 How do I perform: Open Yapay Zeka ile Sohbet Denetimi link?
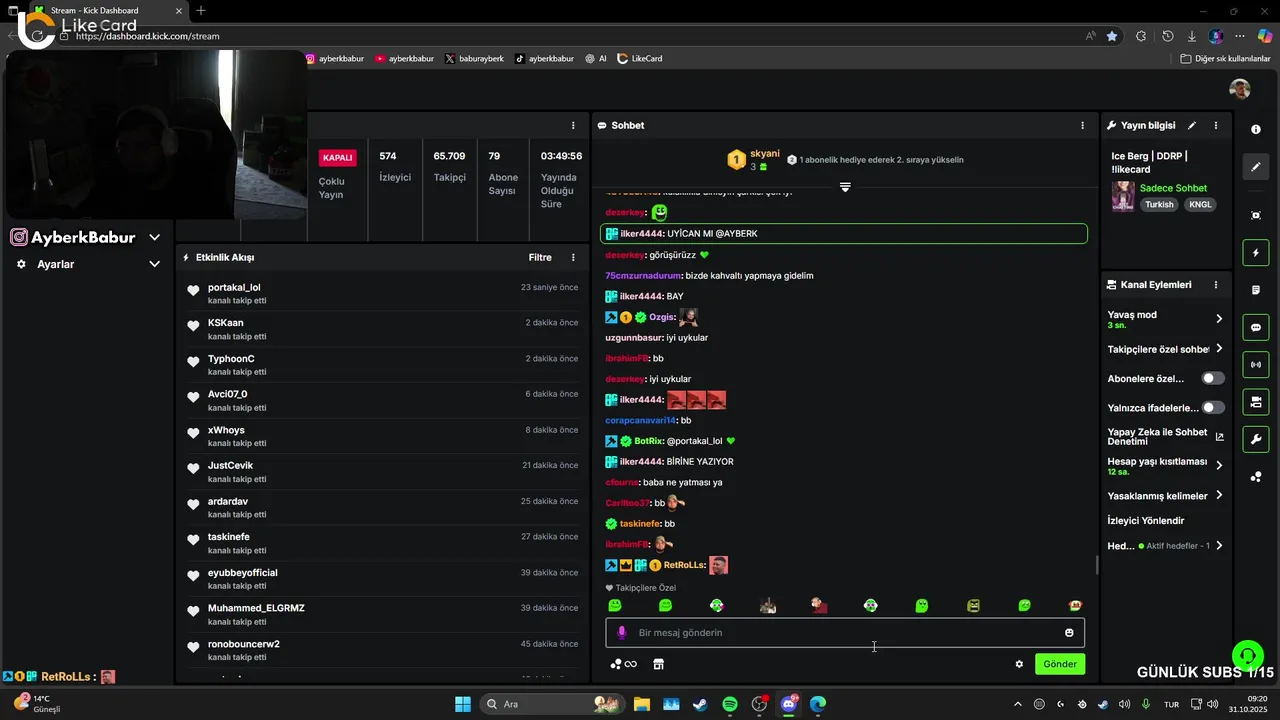[1165, 436]
